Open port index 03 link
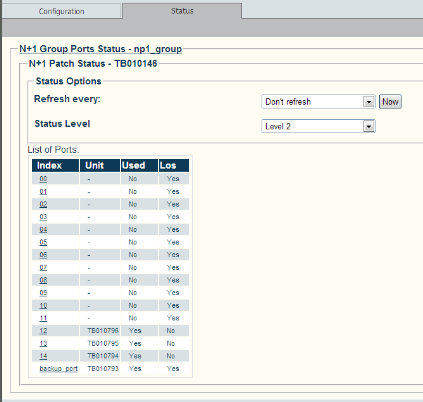423x402 pixels. 43,217
